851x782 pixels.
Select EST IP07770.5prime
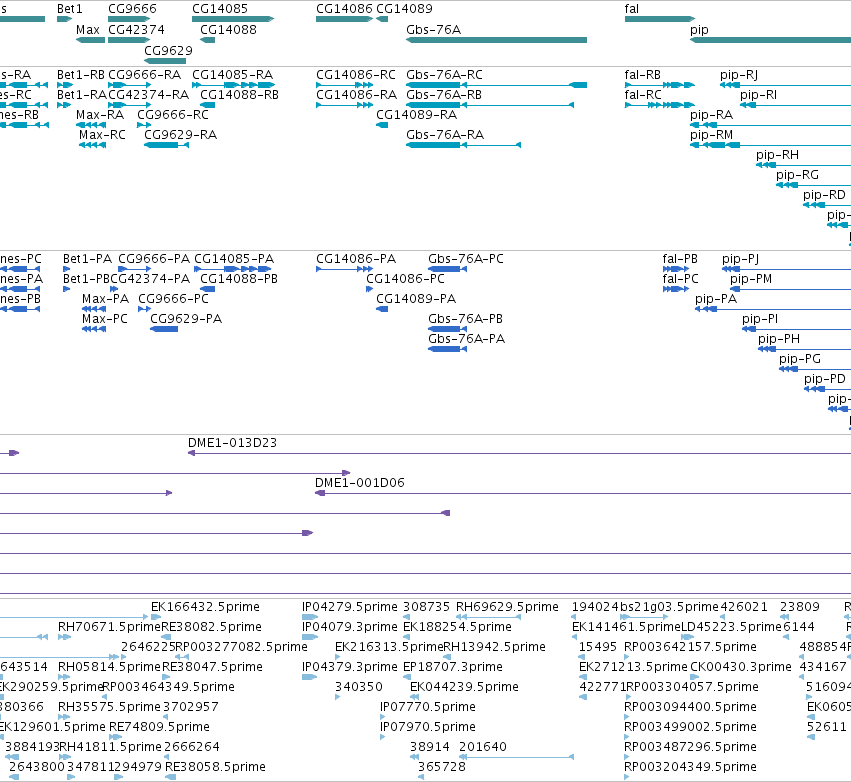383,717
